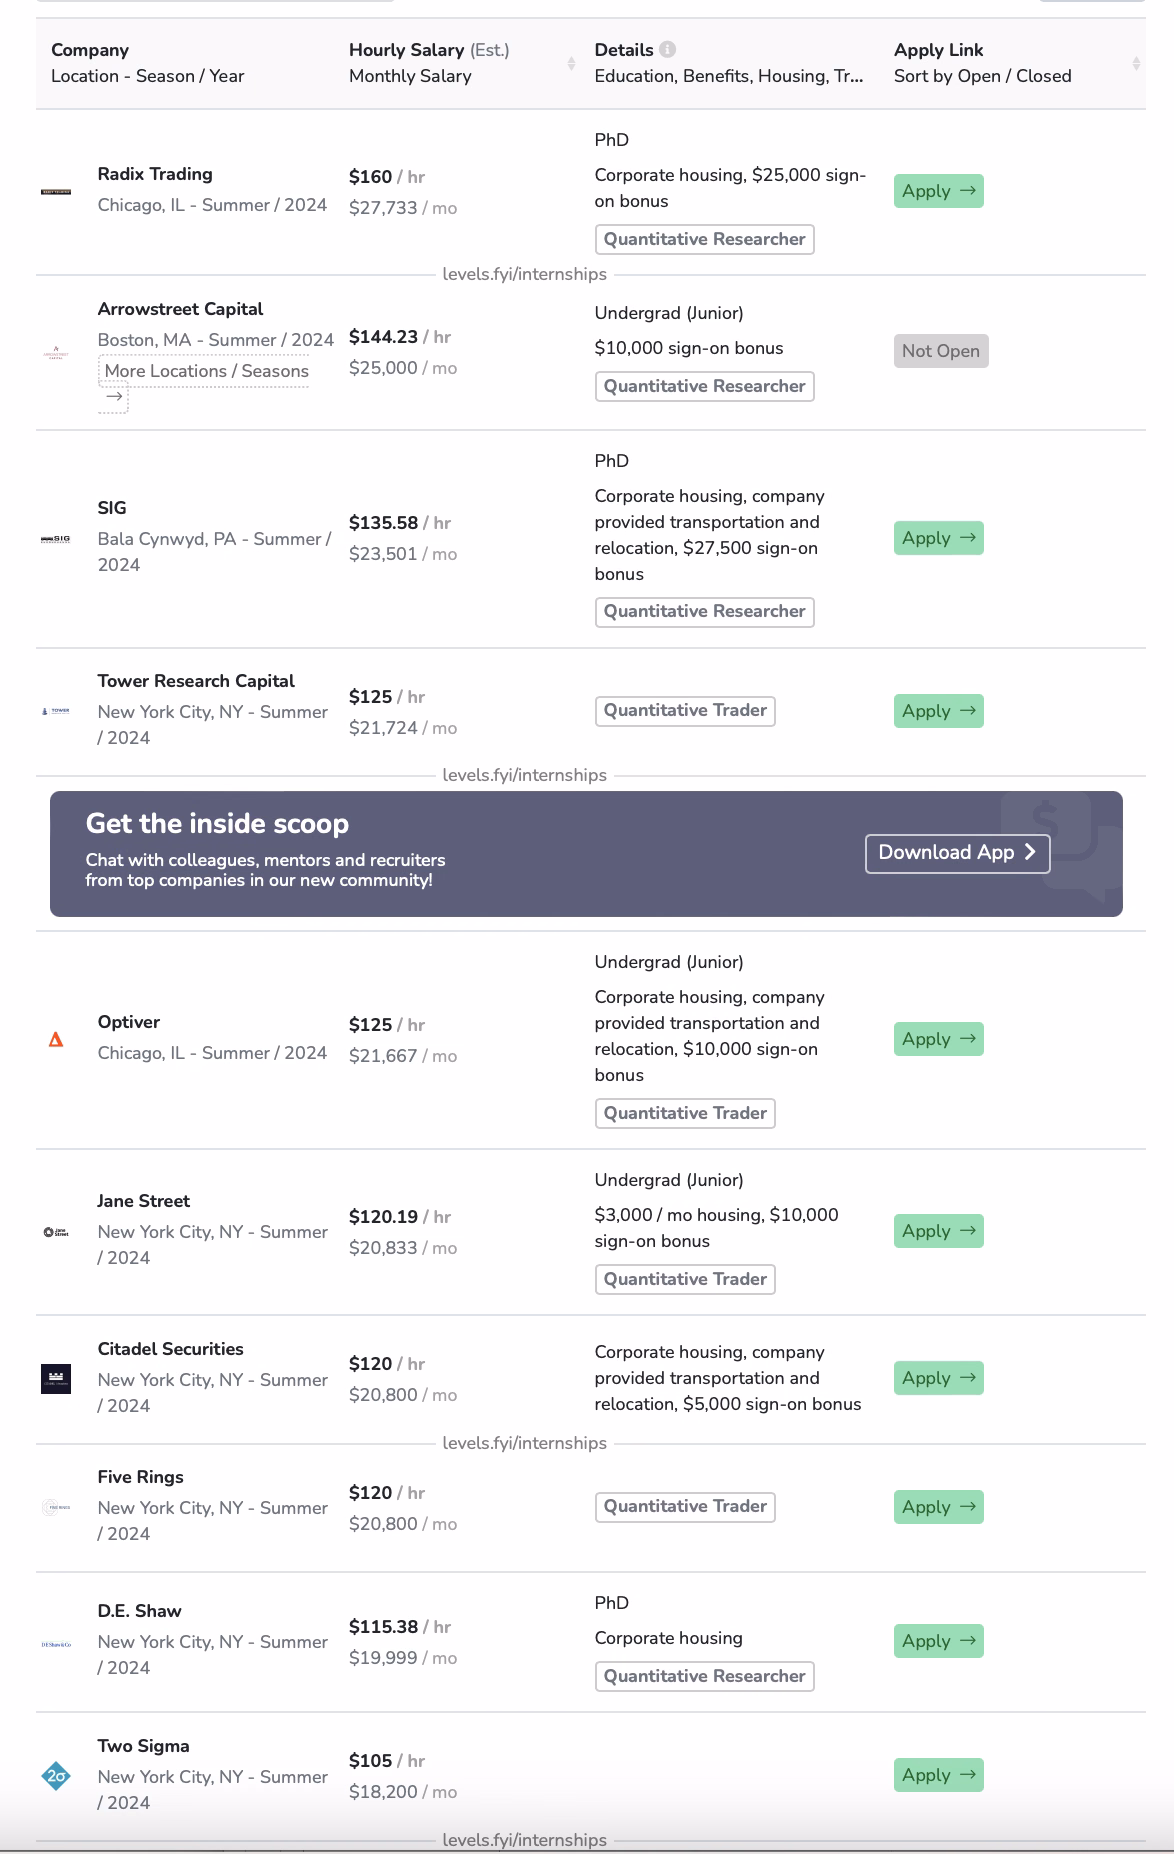
Task: Open the Jane Street company name link
Action: (143, 1201)
